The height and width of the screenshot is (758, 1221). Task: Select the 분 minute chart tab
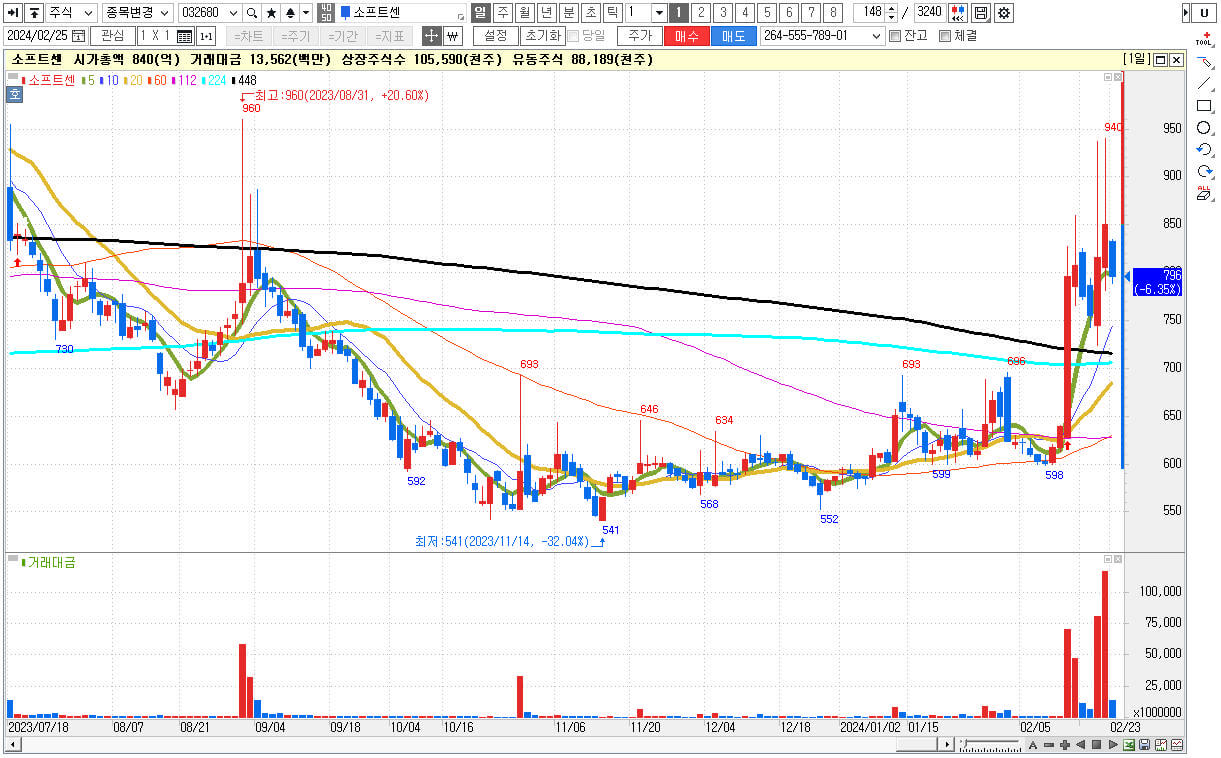(x=568, y=13)
